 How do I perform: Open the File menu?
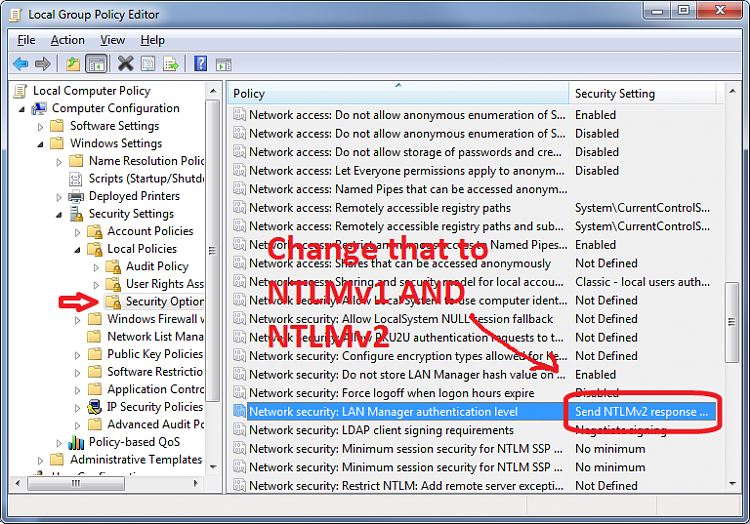tap(26, 40)
